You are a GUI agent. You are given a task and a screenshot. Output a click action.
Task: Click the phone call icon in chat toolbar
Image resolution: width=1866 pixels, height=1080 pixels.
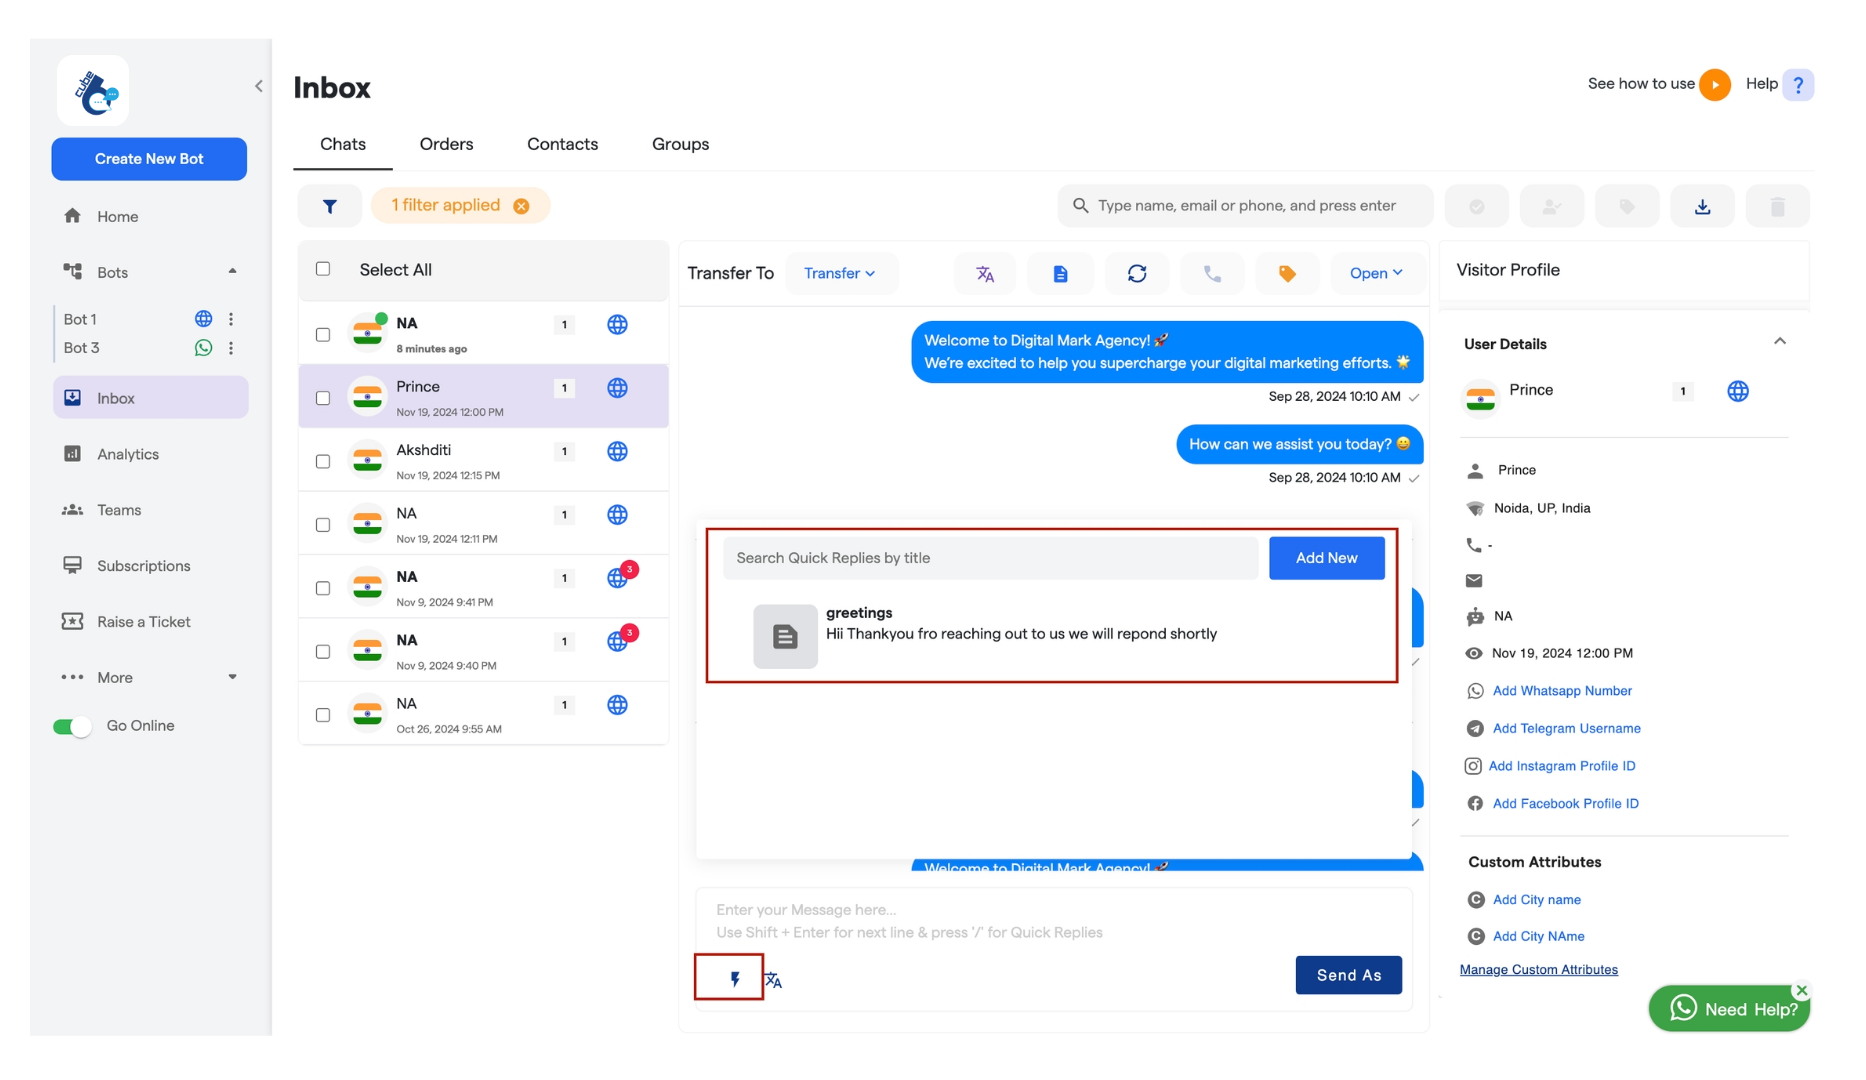point(1212,273)
